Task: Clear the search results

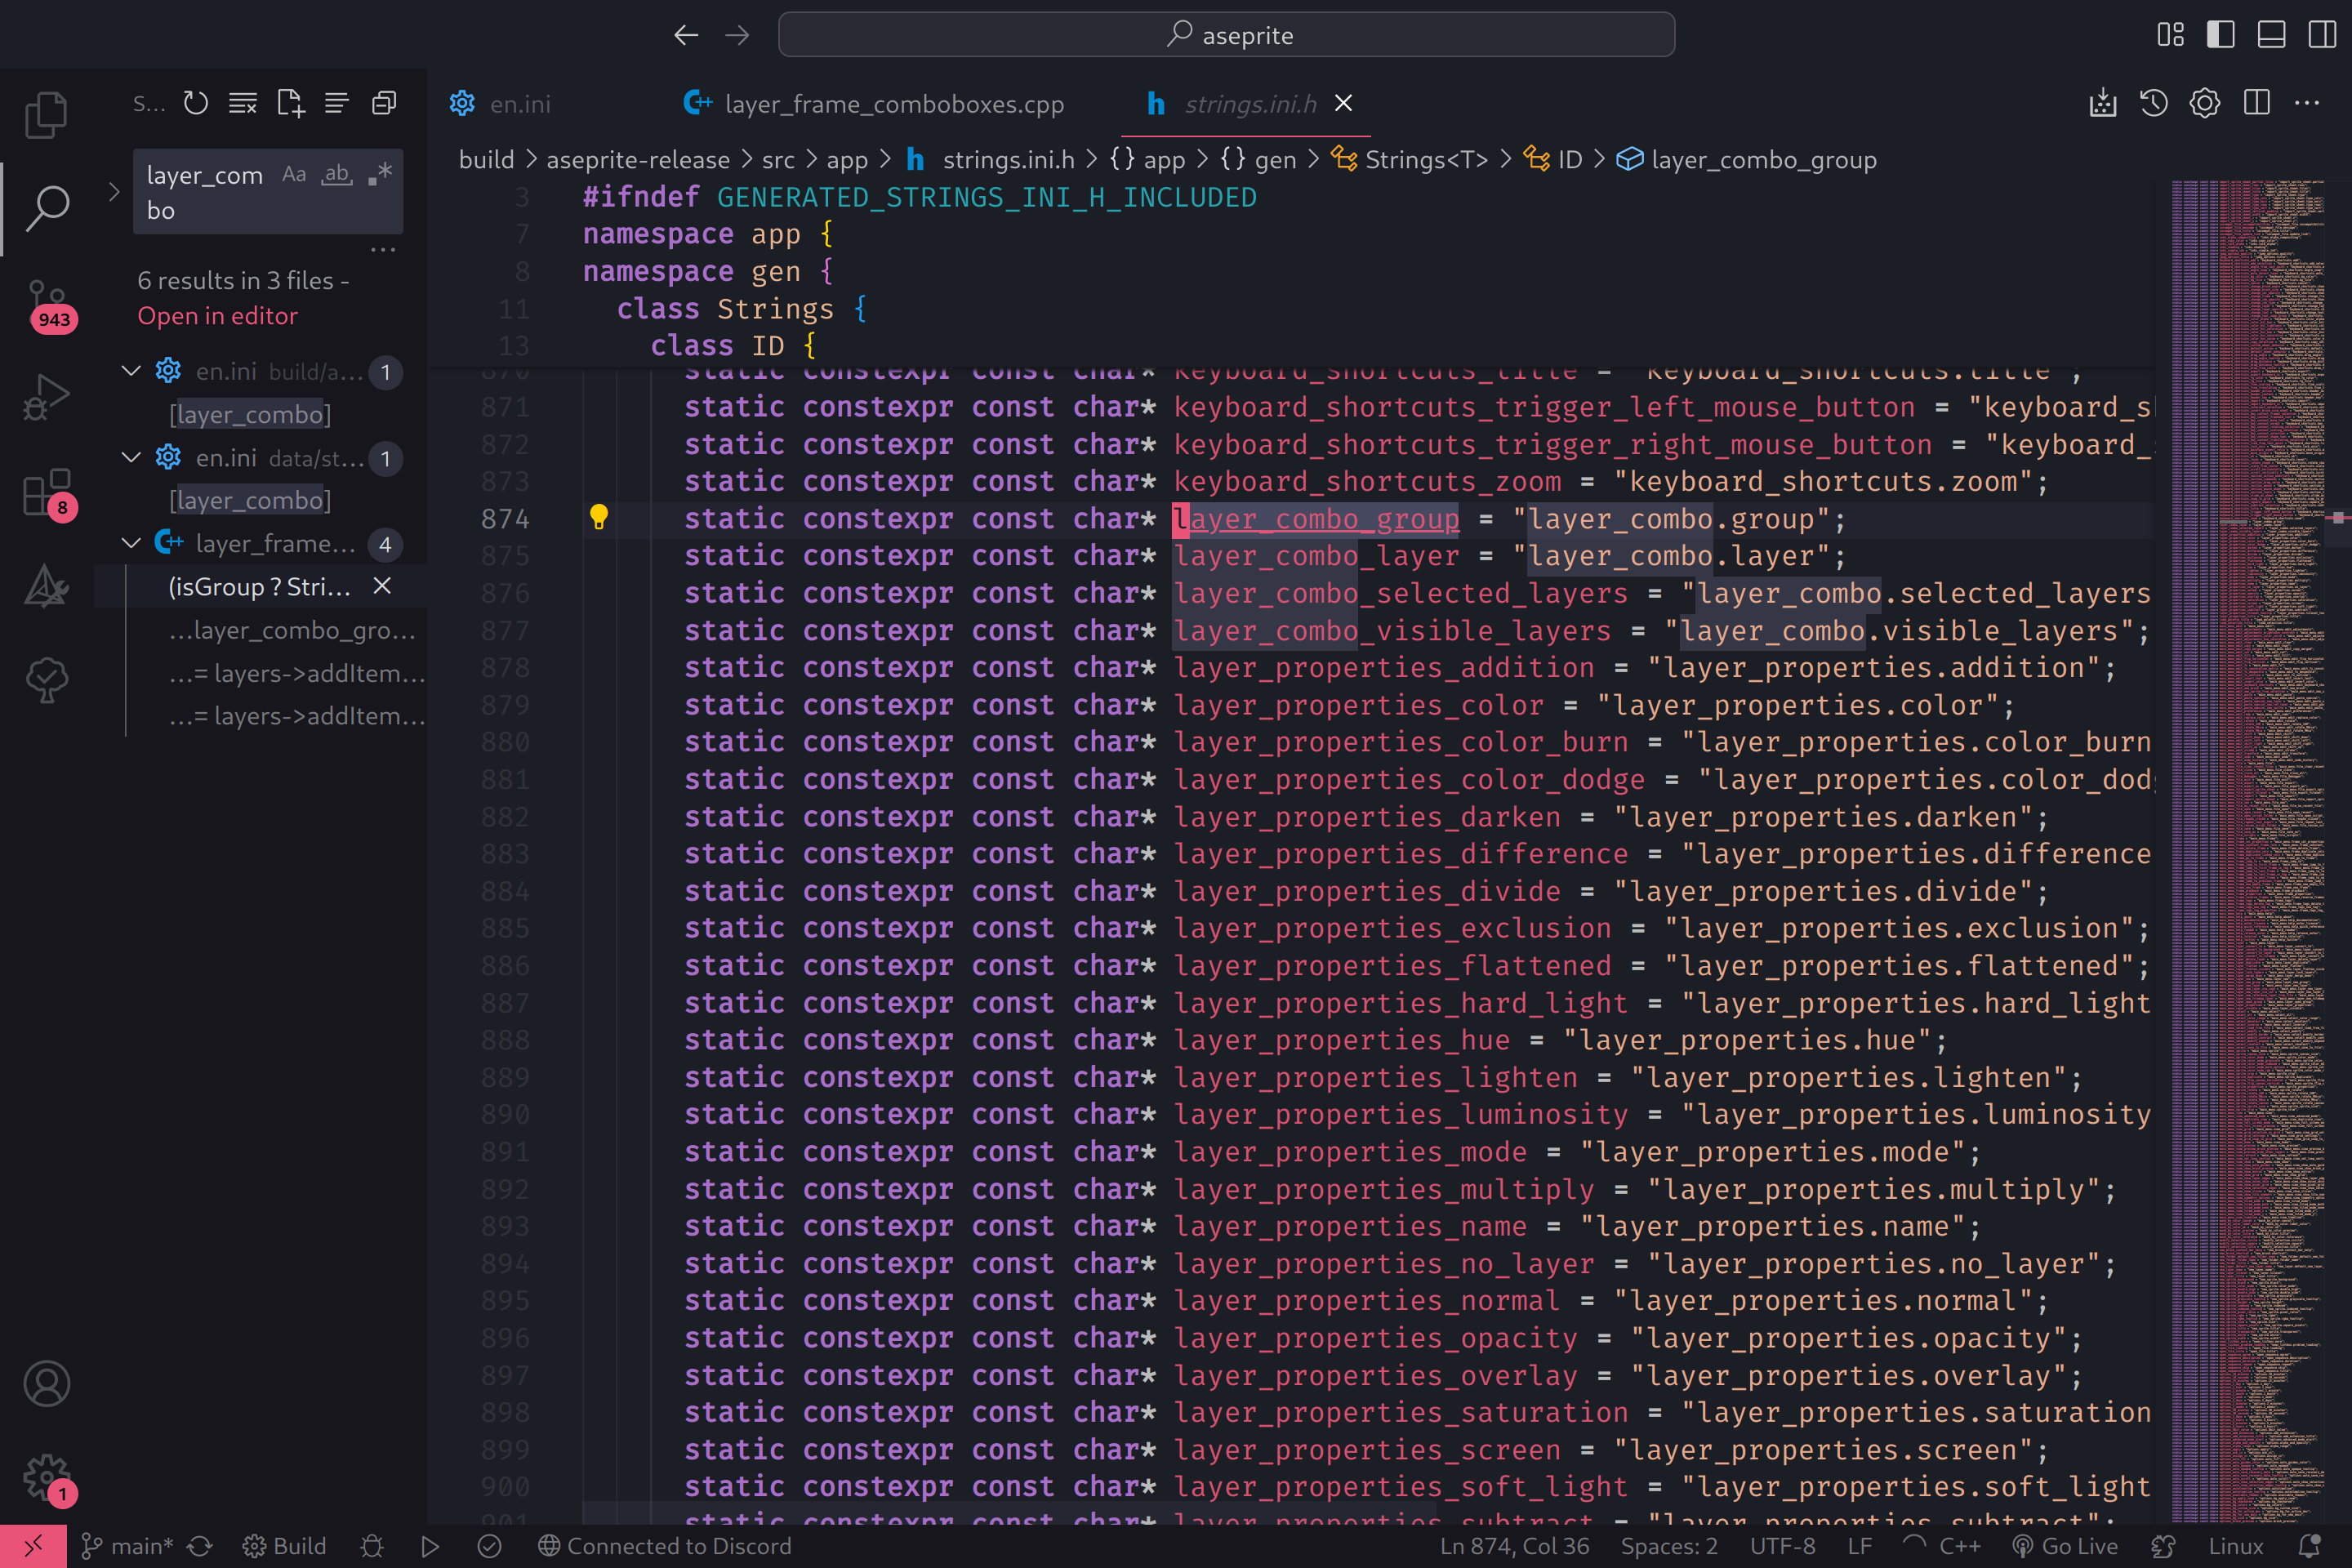Action: click(x=243, y=103)
